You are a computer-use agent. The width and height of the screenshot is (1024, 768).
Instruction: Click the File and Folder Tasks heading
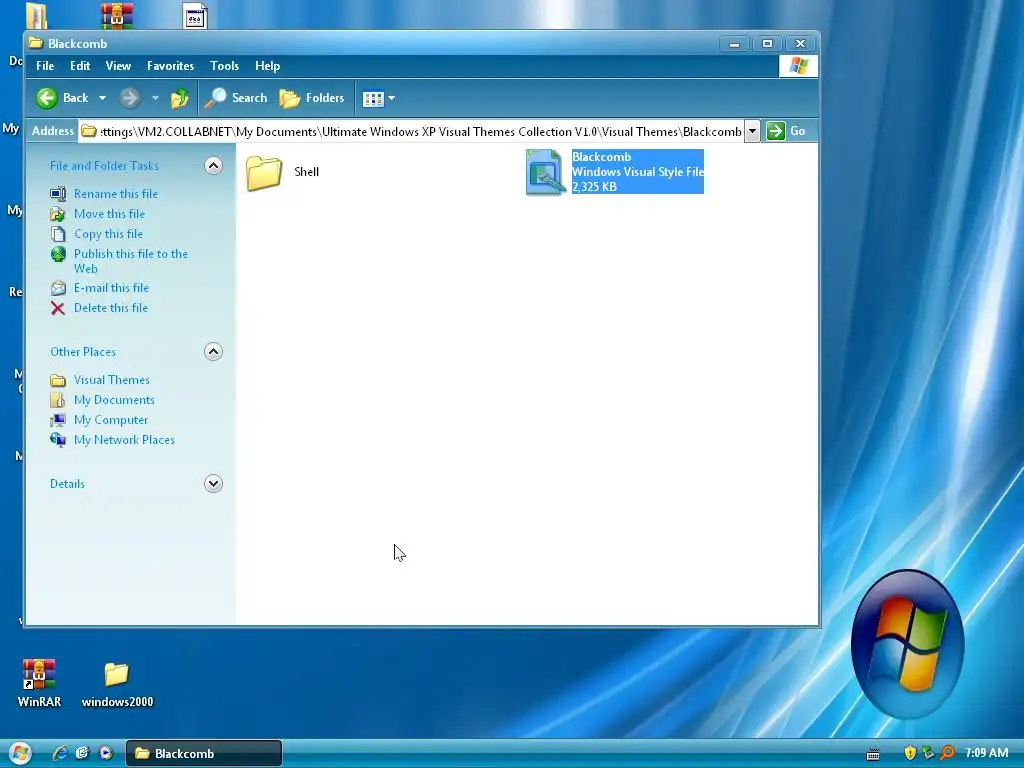coord(104,166)
